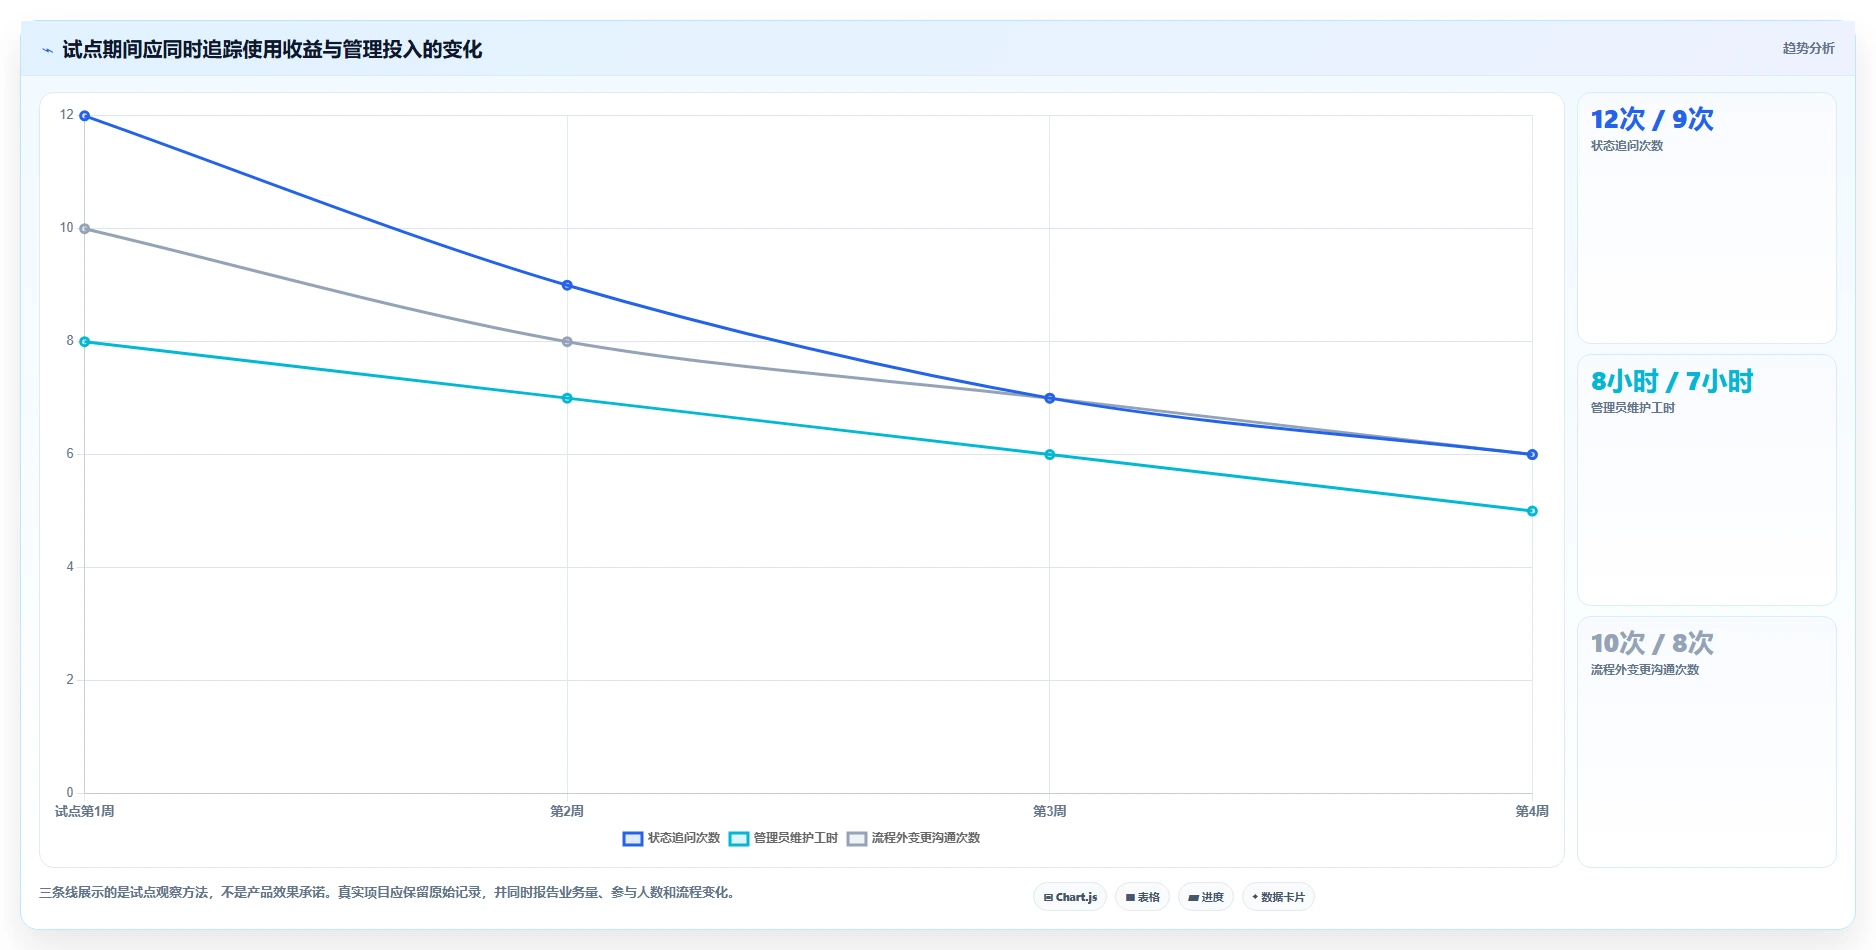Click the Chart.js tag chip
Screen dimensions: 1876x950
1070,897
